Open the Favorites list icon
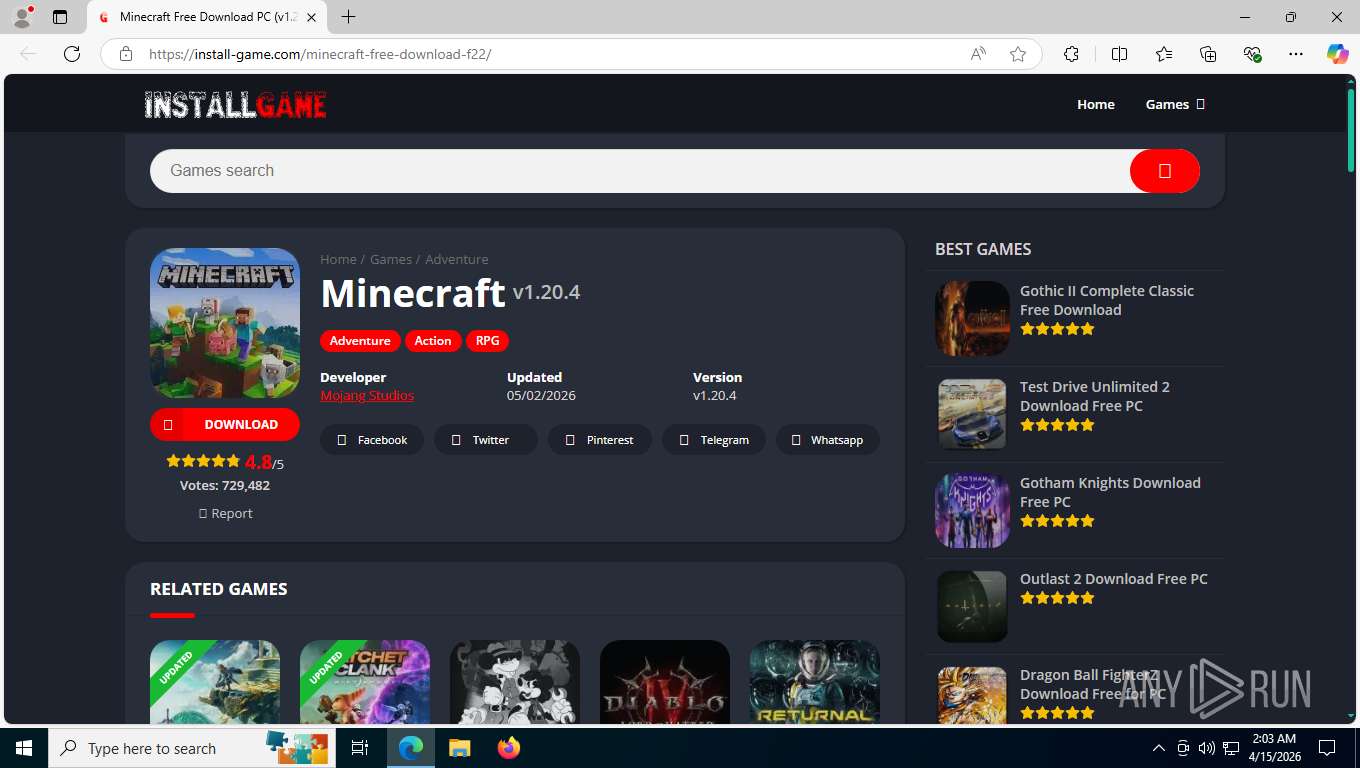 point(1164,54)
